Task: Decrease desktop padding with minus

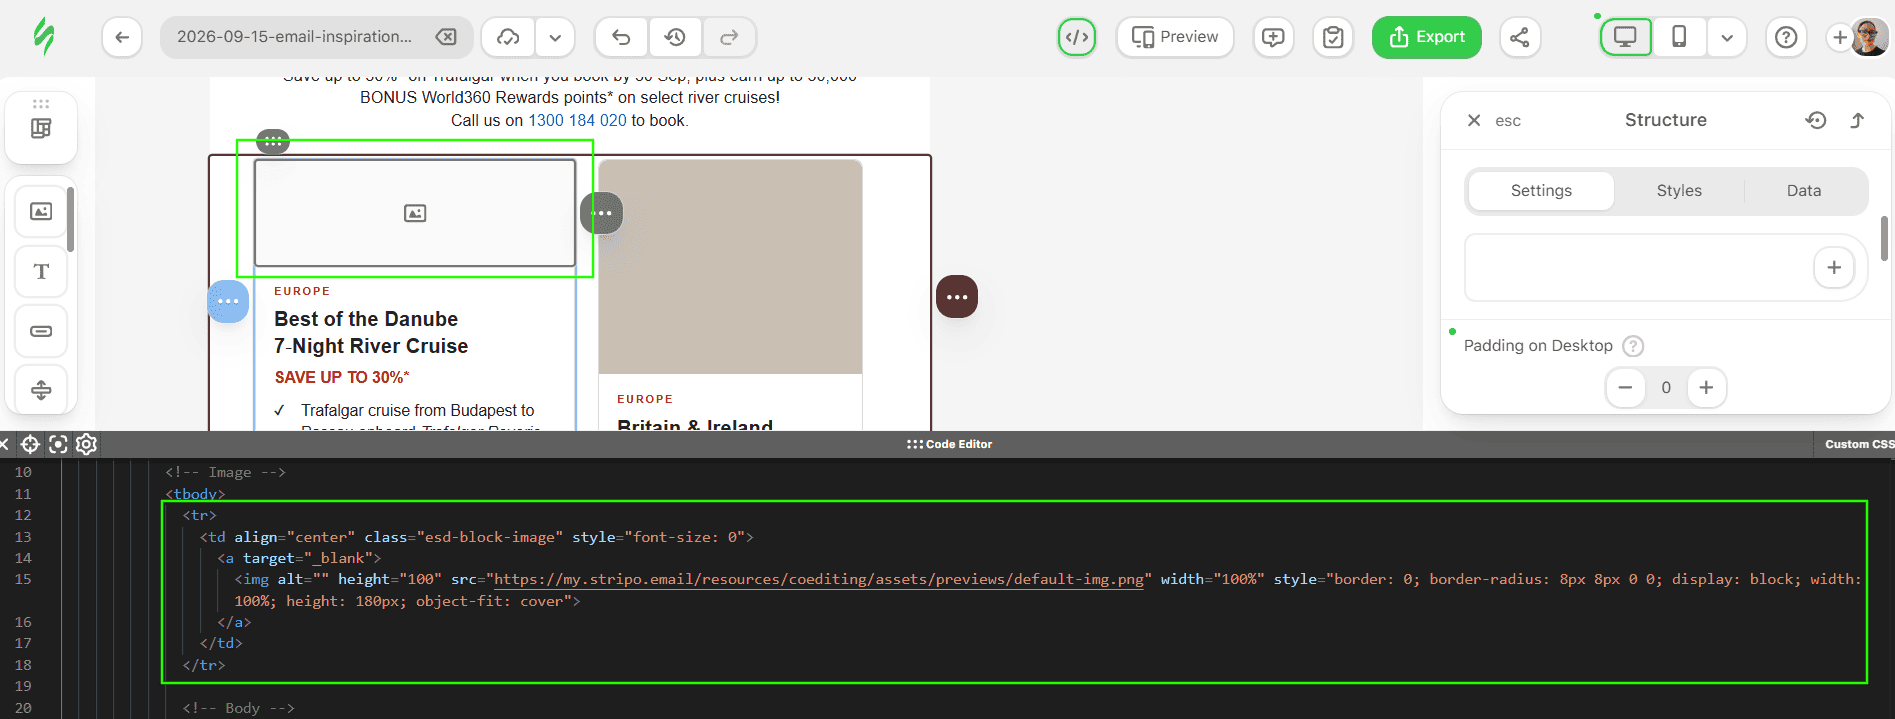Action: 1625,387
